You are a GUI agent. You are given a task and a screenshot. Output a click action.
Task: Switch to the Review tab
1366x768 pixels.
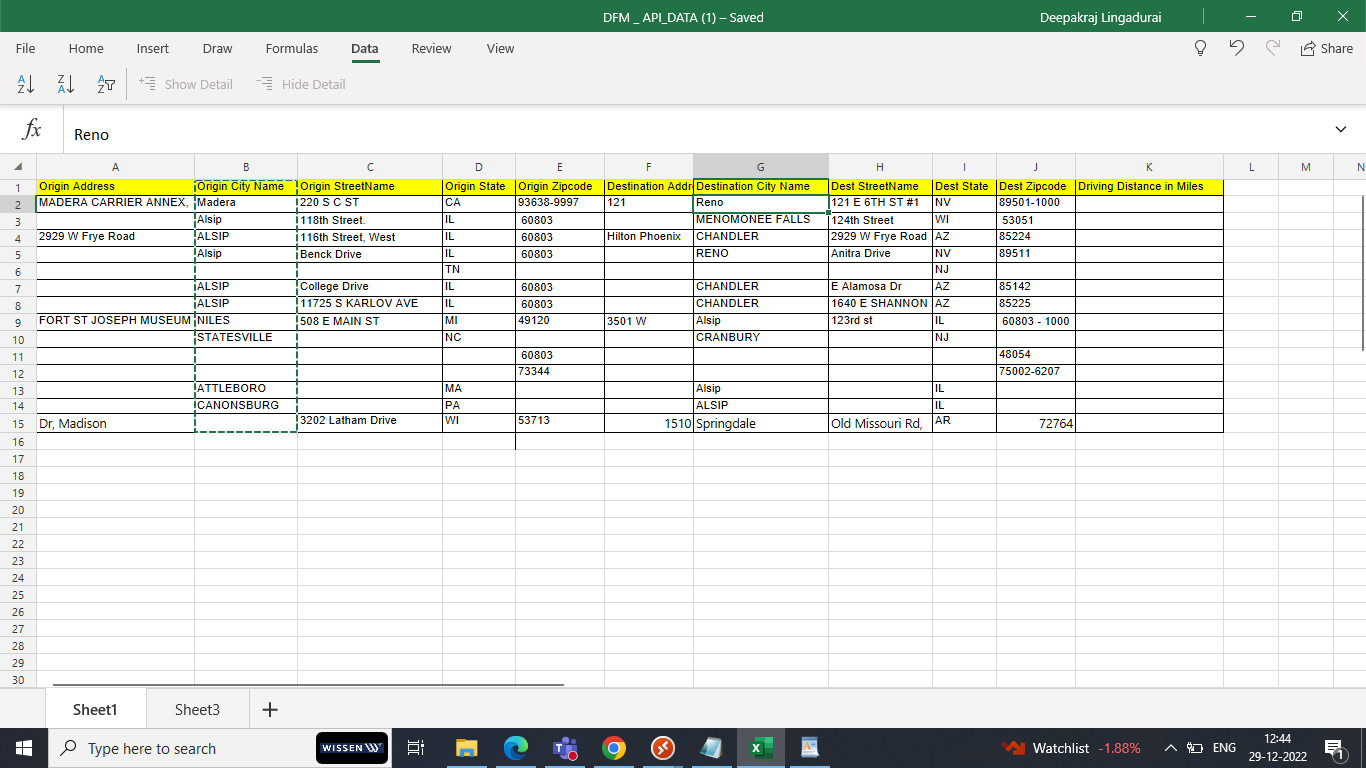(432, 48)
